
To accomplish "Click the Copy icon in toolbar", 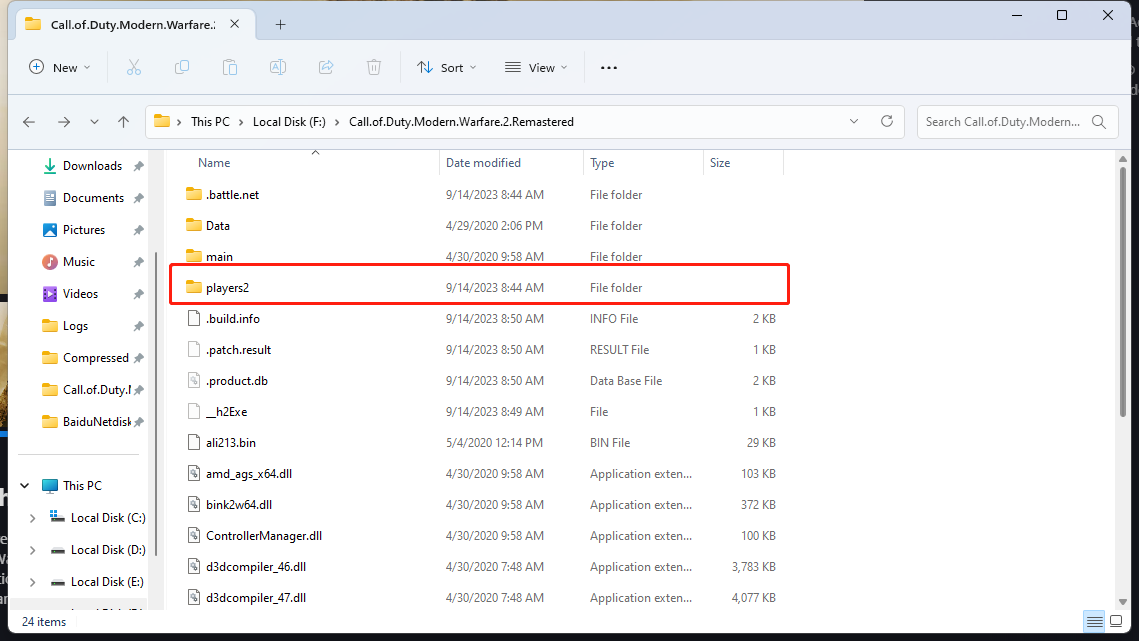I will (x=182, y=68).
